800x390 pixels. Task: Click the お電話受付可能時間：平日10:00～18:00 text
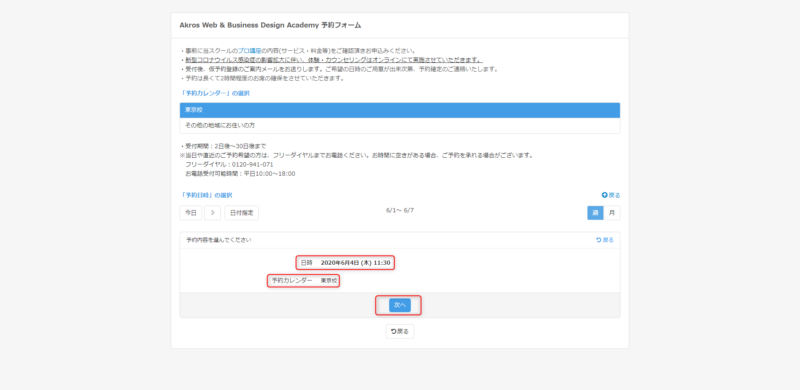point(240,174)
